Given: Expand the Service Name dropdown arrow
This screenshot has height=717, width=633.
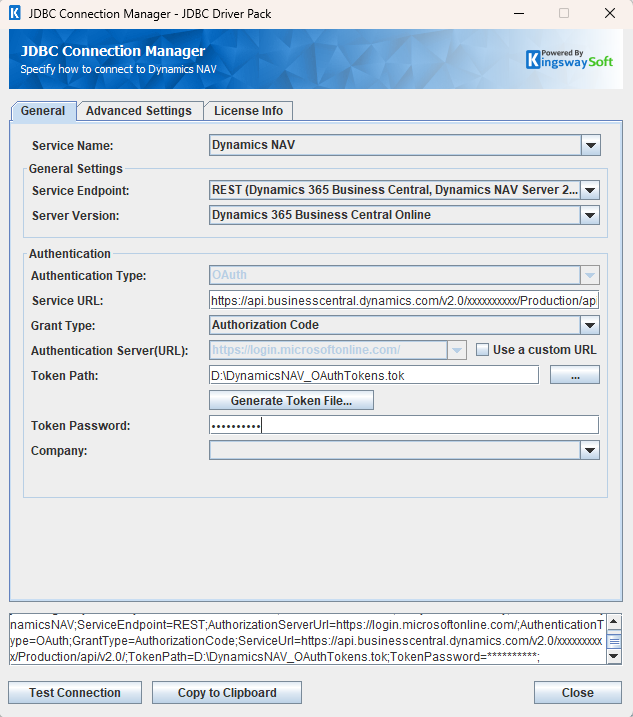Looking at the screenshot, I should pos(590,145).
